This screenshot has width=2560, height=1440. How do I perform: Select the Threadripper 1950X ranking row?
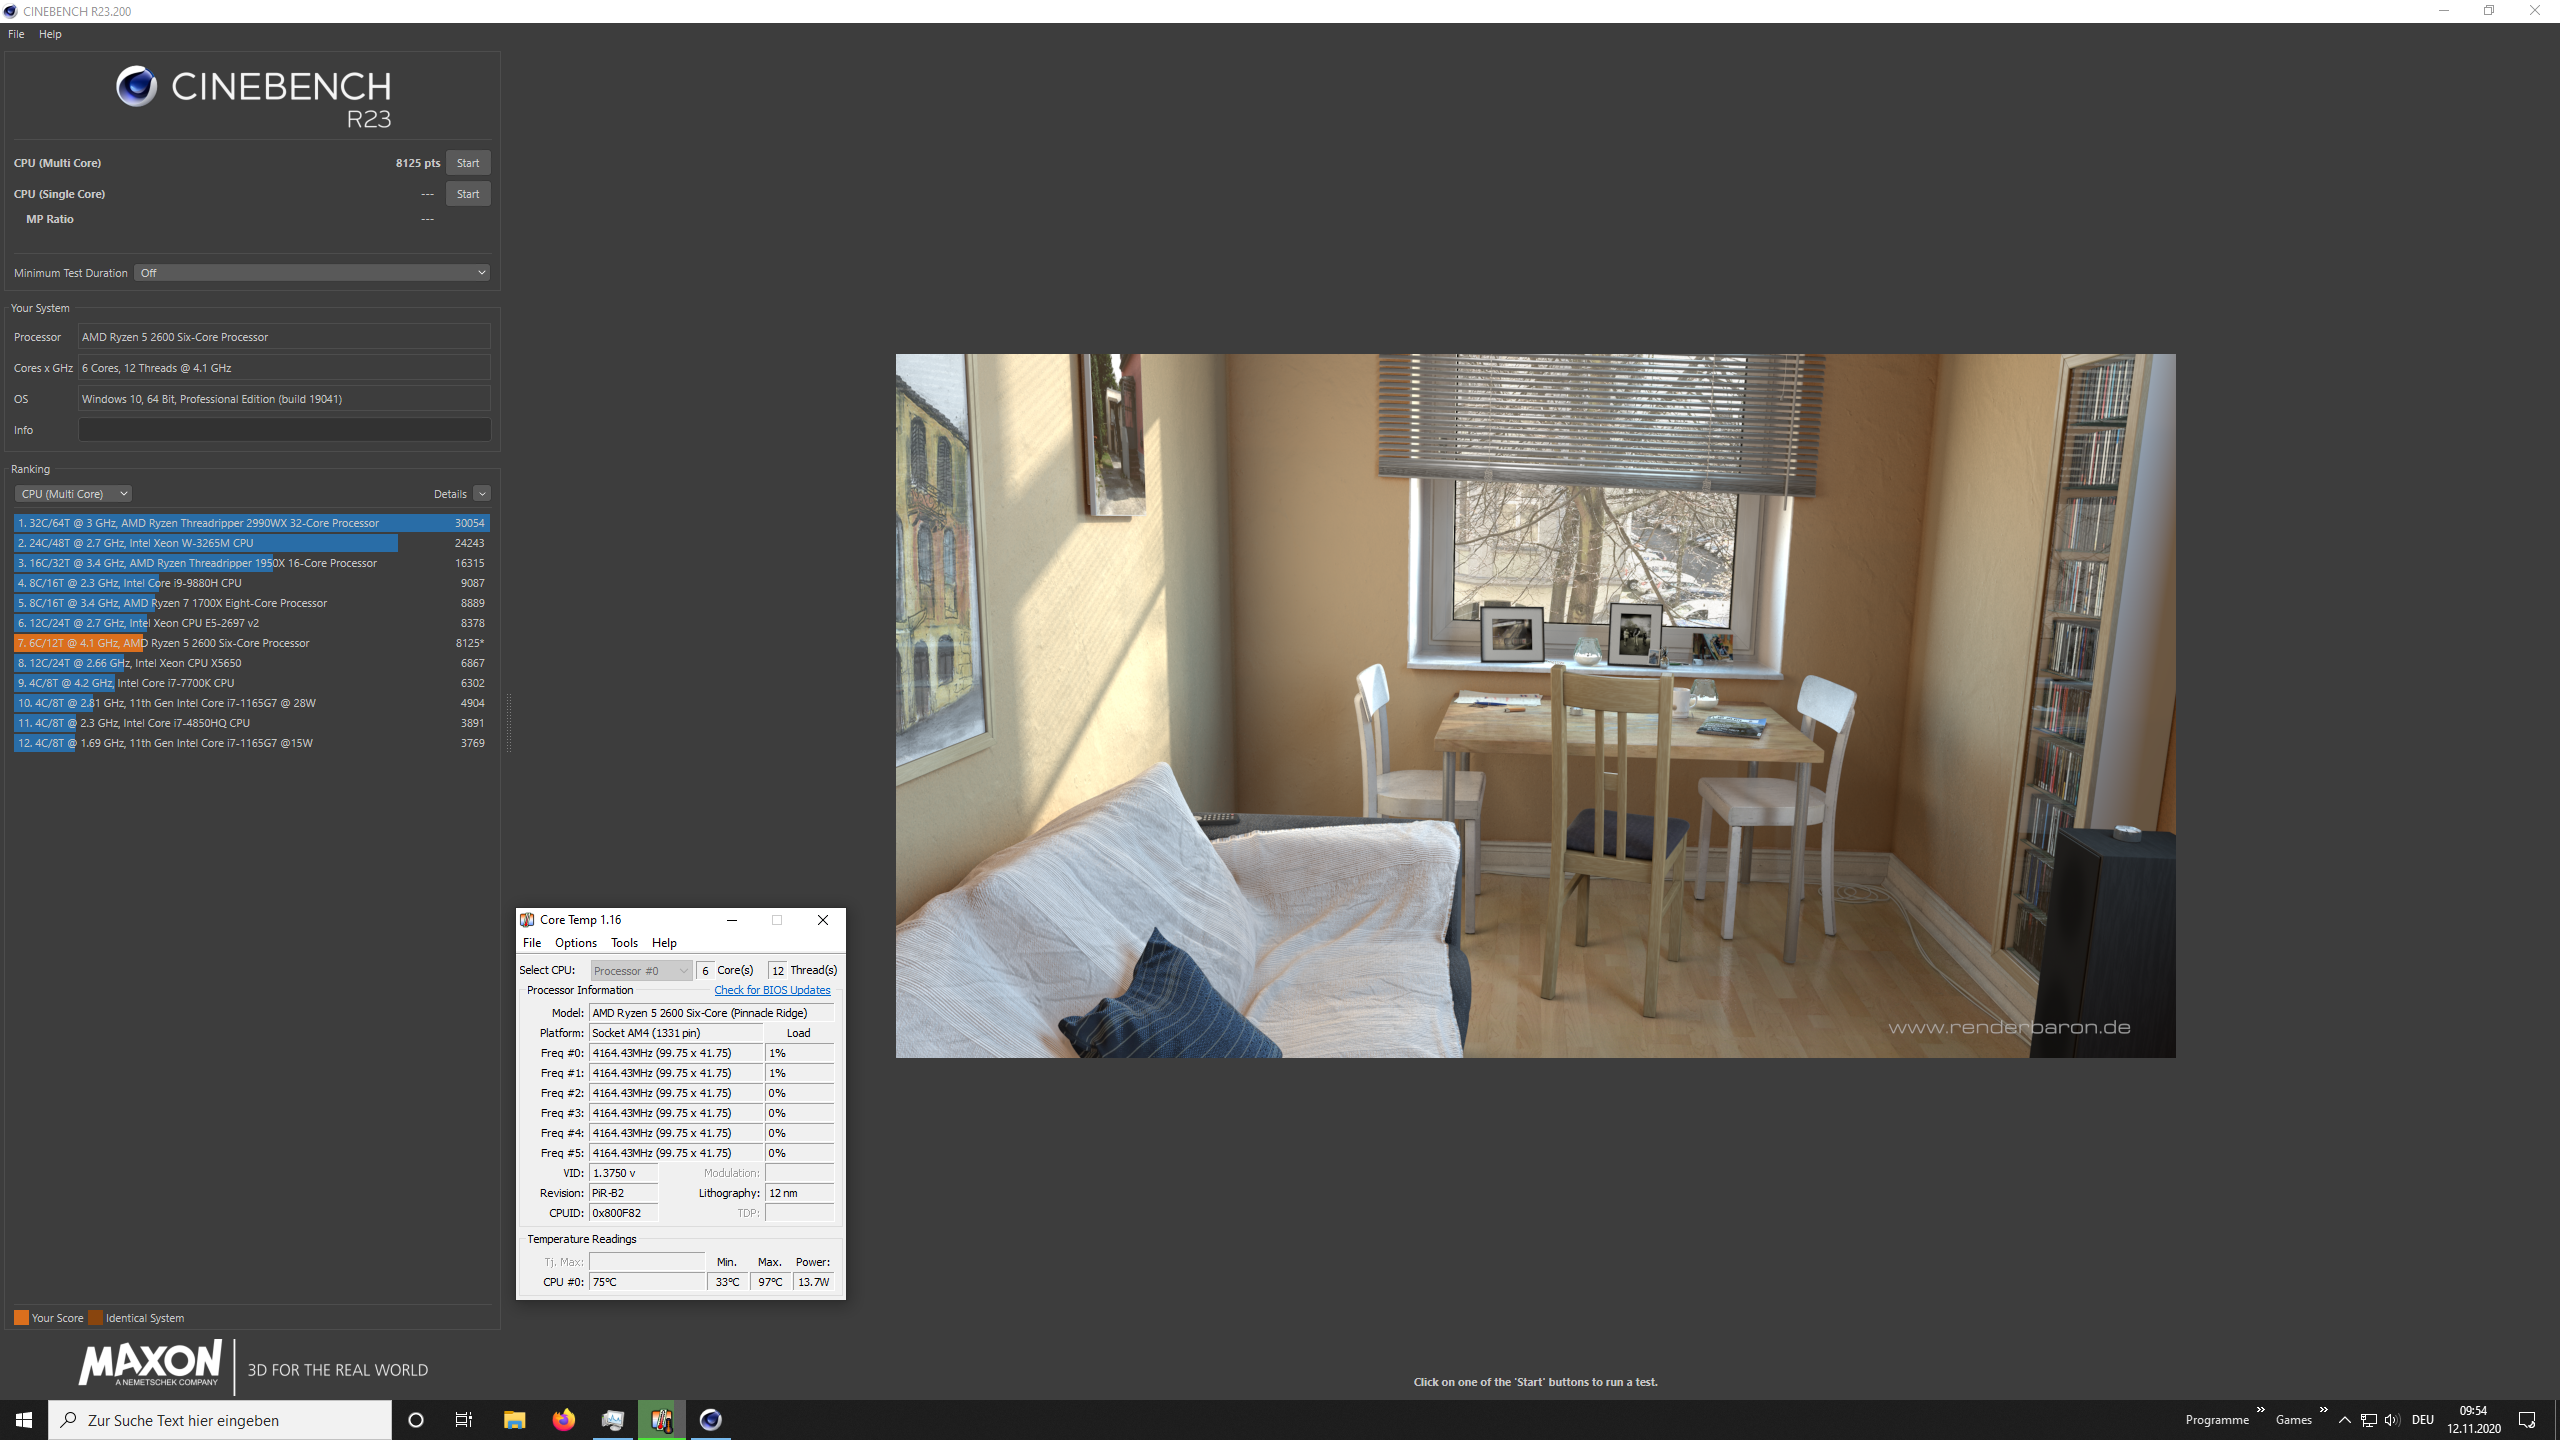[x=251, y=563]
